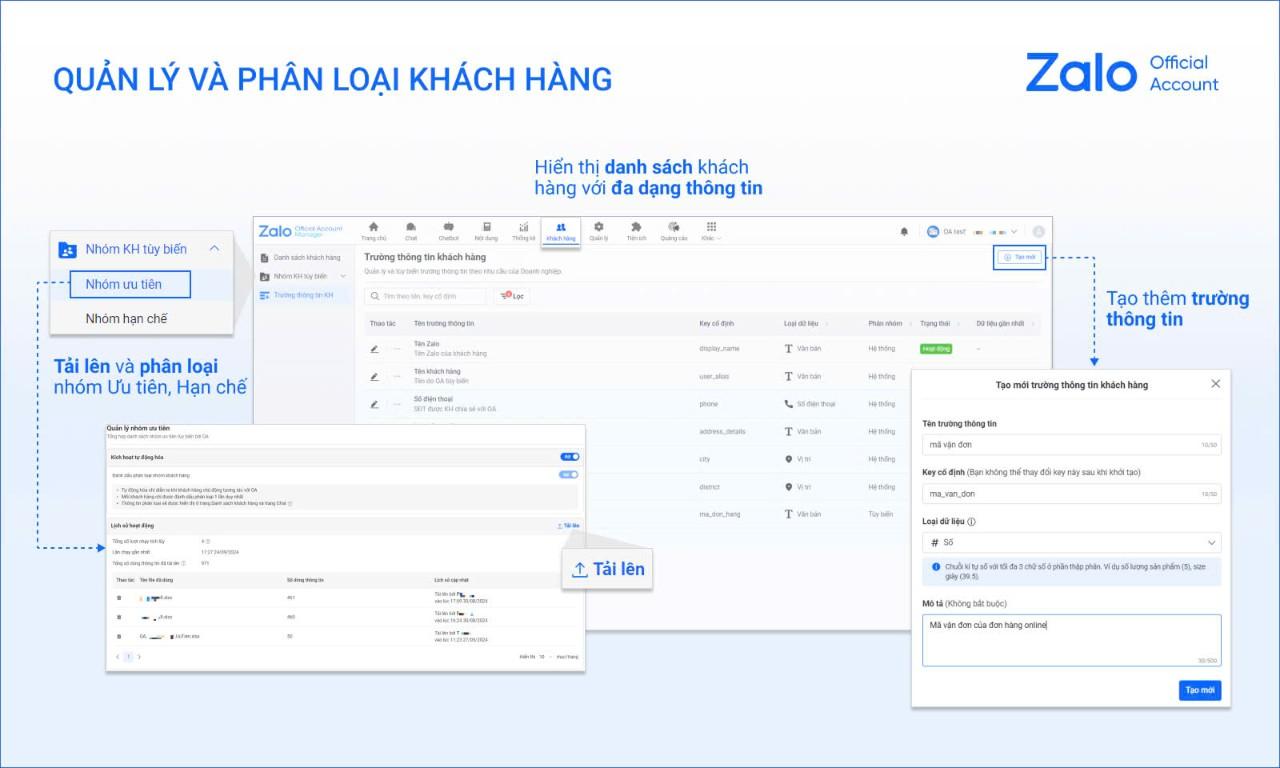Go to next page arrow in pagination
This screenshot has height=768, width=1280.
[139, 657]
